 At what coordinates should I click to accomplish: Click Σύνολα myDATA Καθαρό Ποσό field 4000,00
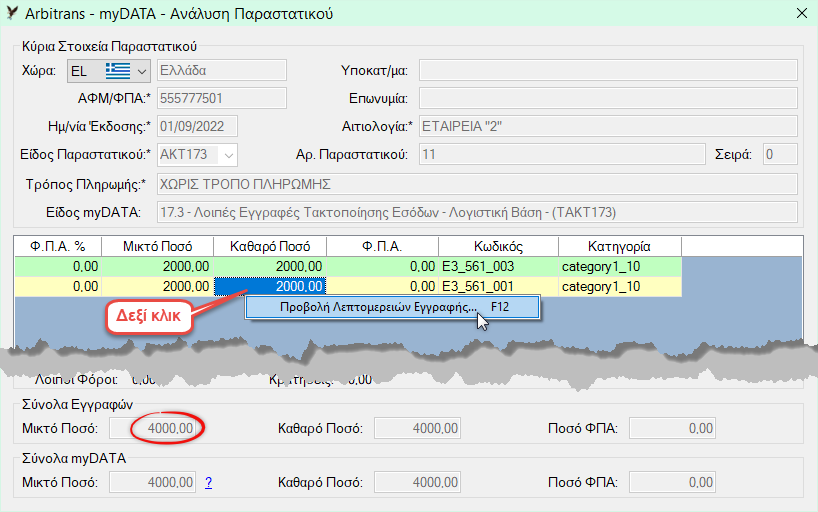[417, 482]
